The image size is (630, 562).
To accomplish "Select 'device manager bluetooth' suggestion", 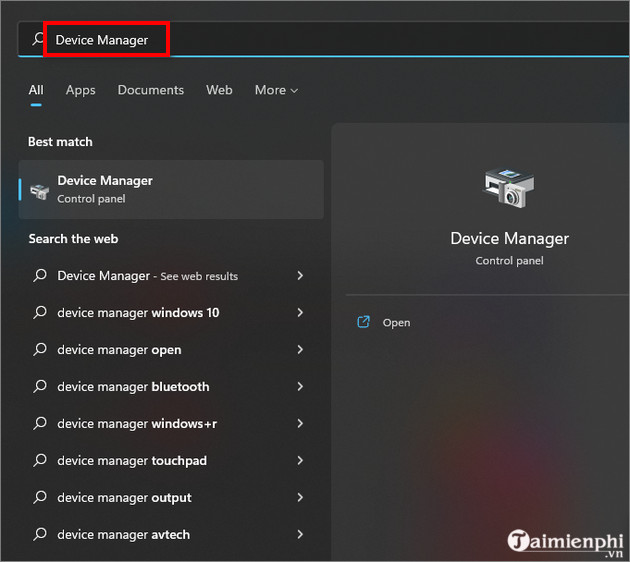I will click(169, 386).
